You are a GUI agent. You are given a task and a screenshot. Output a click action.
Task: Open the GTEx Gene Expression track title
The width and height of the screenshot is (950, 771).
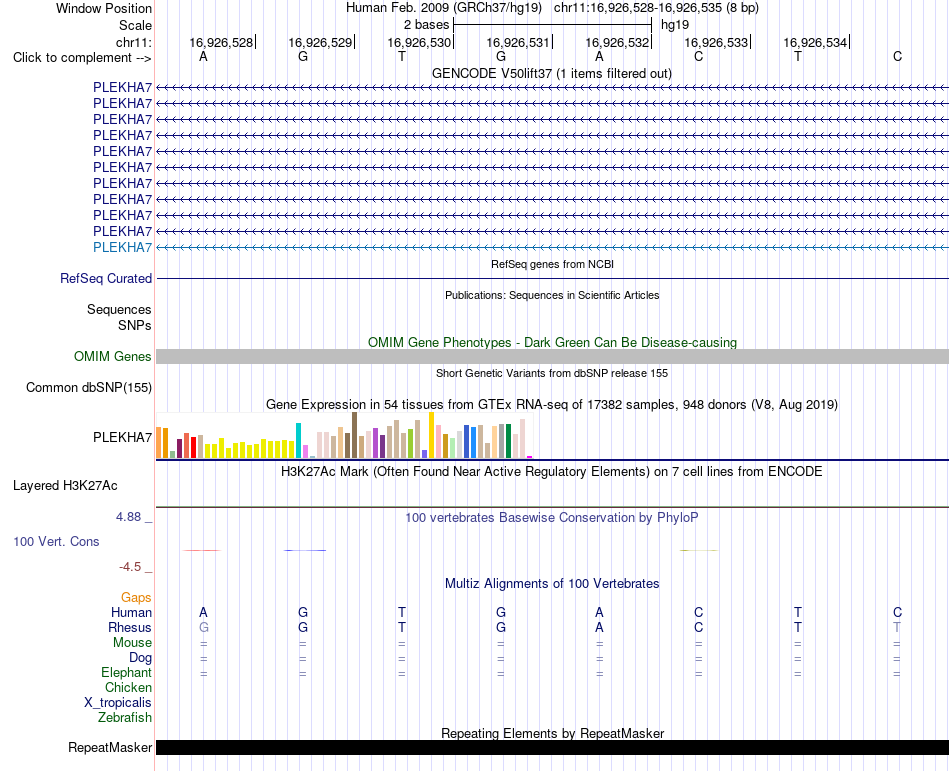(552, 405)
